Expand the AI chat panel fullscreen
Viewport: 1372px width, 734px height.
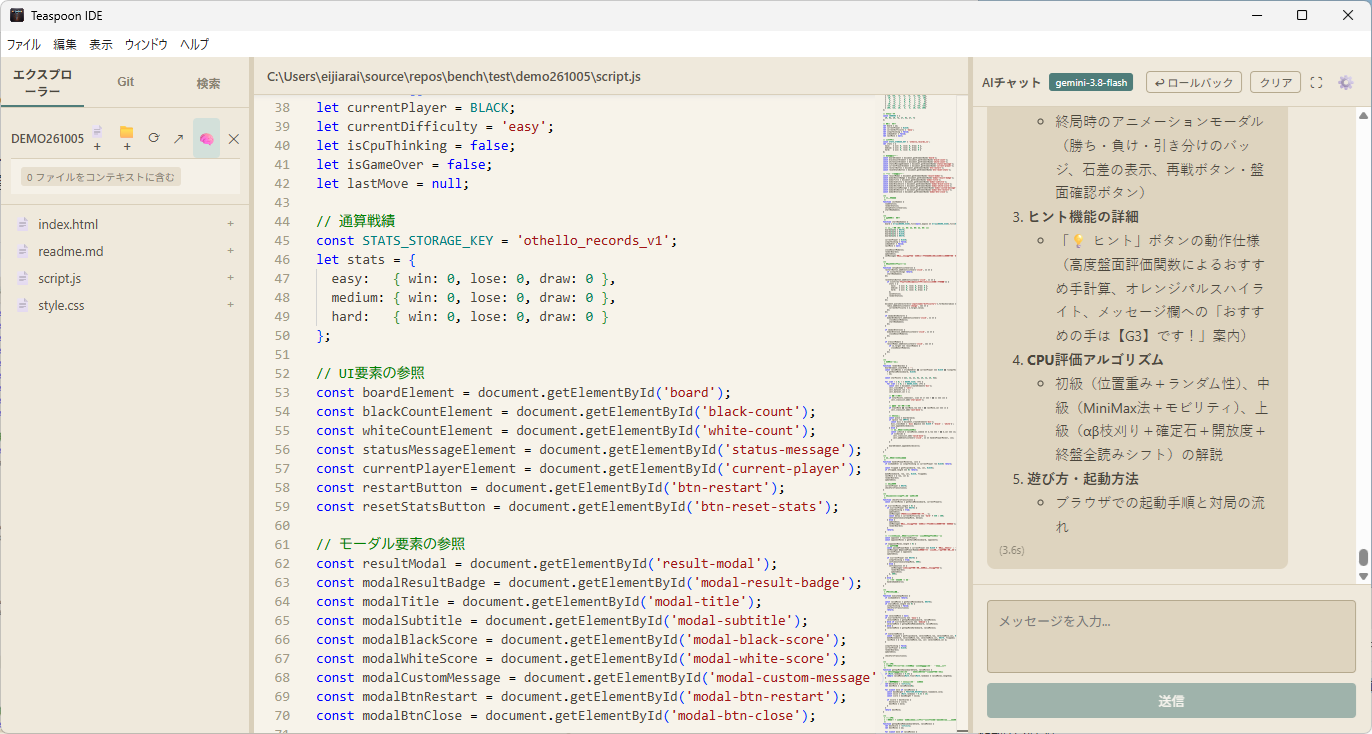point(1316,83)
